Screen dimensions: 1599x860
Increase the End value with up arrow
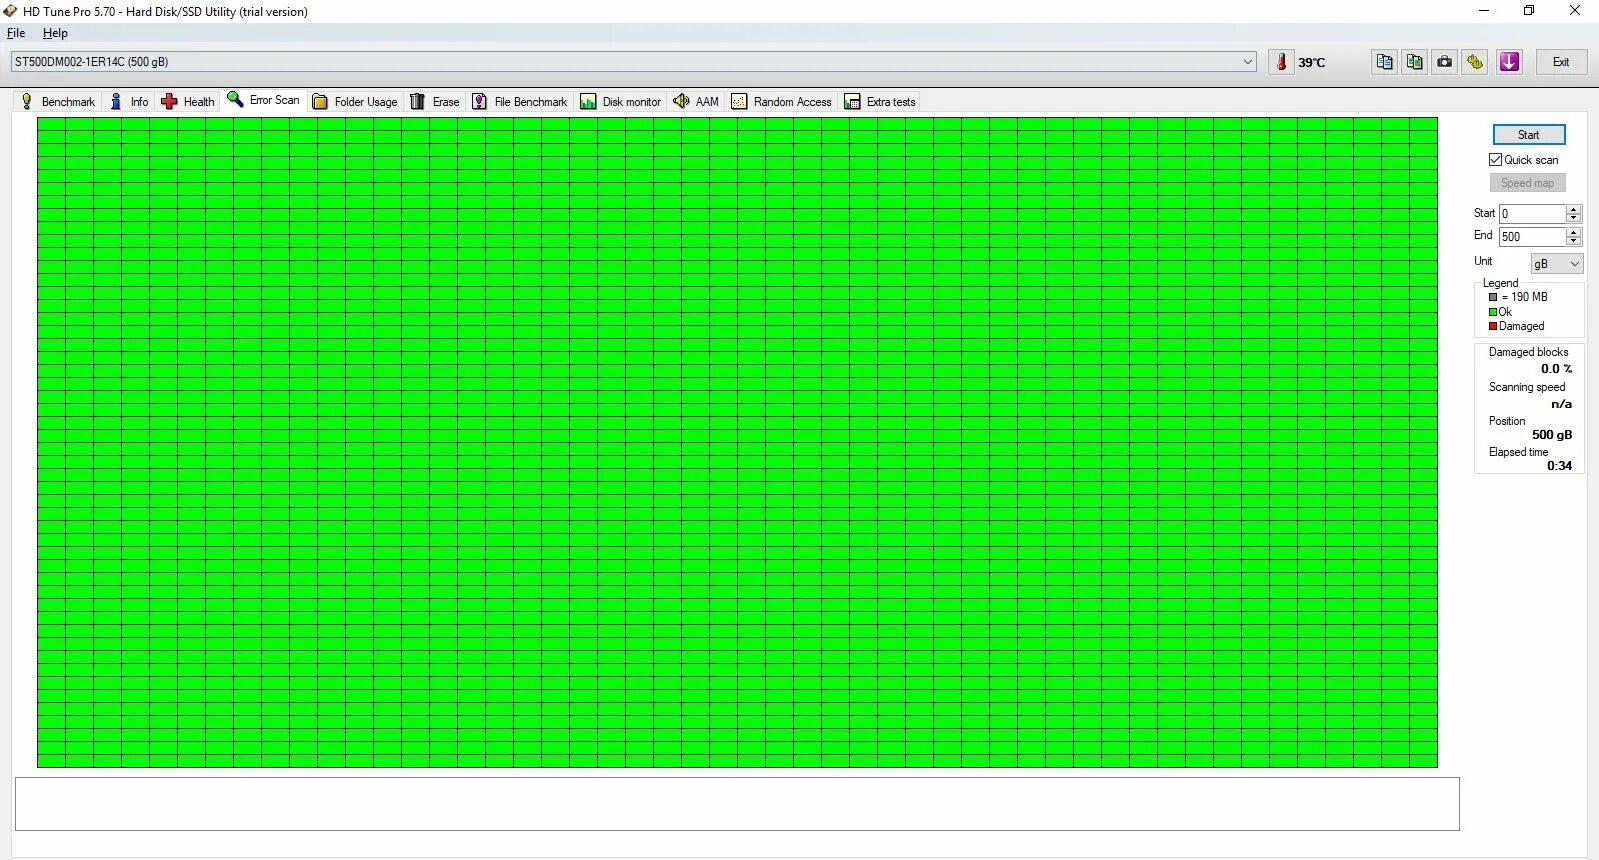1574,232
